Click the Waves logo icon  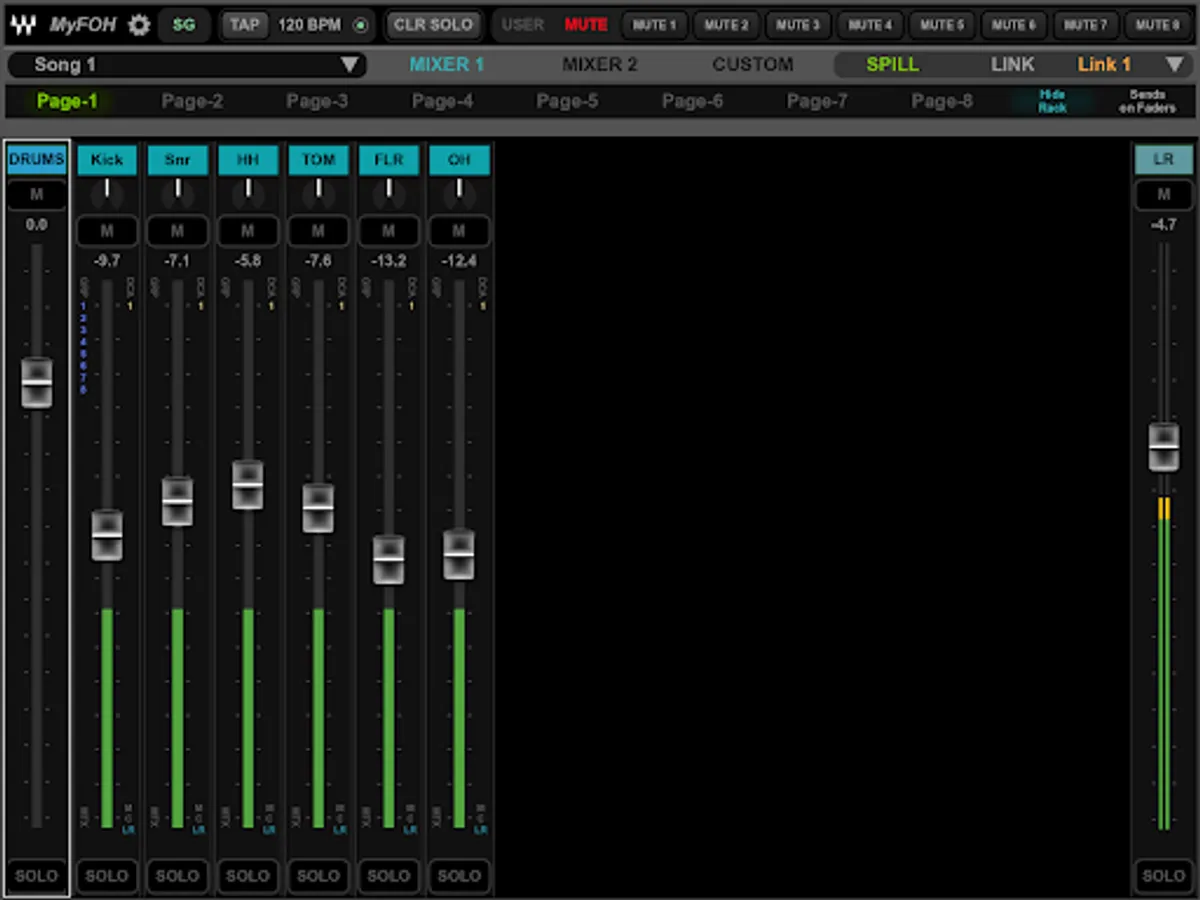point(24,25)
